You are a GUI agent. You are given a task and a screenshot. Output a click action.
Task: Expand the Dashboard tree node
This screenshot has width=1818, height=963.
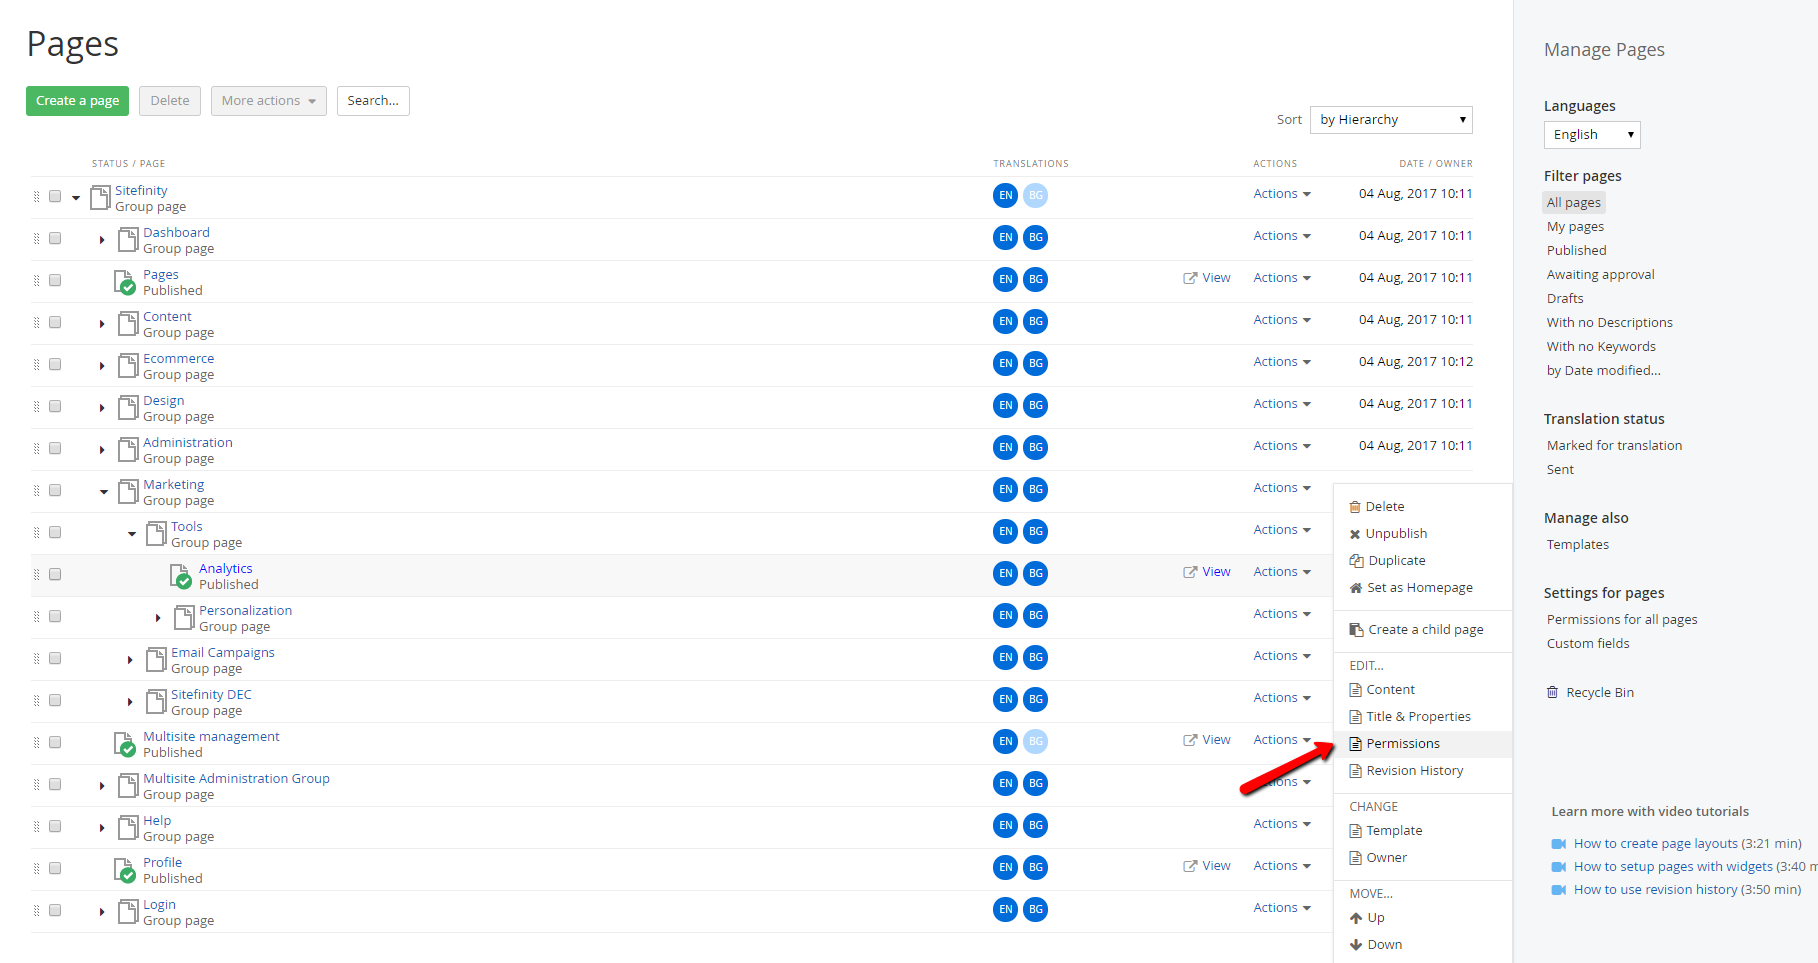pos(102,240)
